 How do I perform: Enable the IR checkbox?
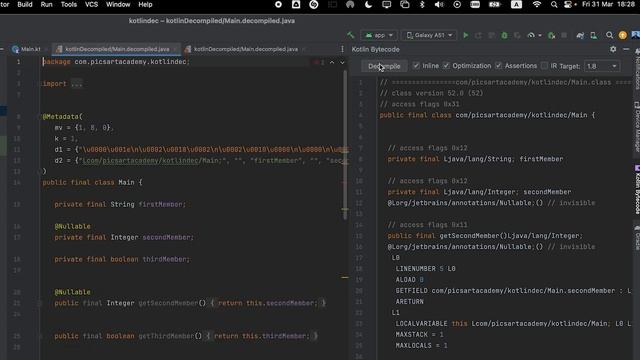click(544, 66)
